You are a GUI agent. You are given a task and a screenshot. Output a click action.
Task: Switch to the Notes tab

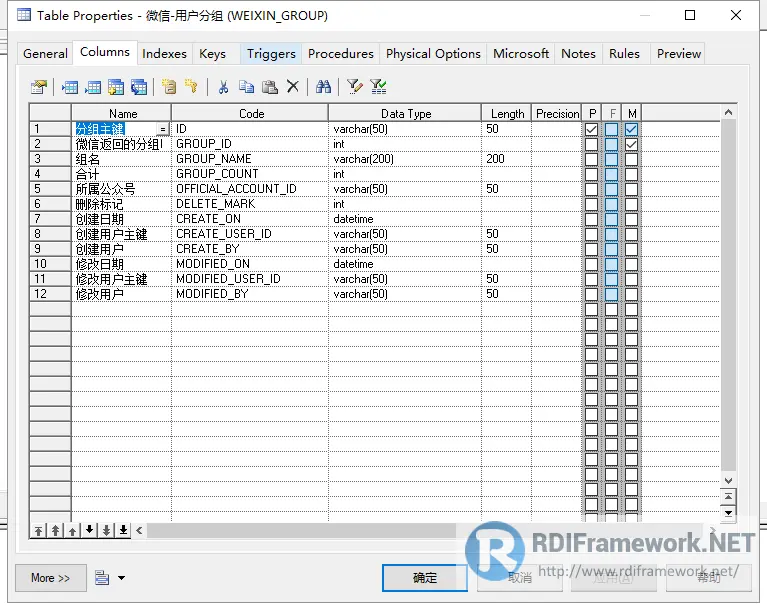pos(578,54)
